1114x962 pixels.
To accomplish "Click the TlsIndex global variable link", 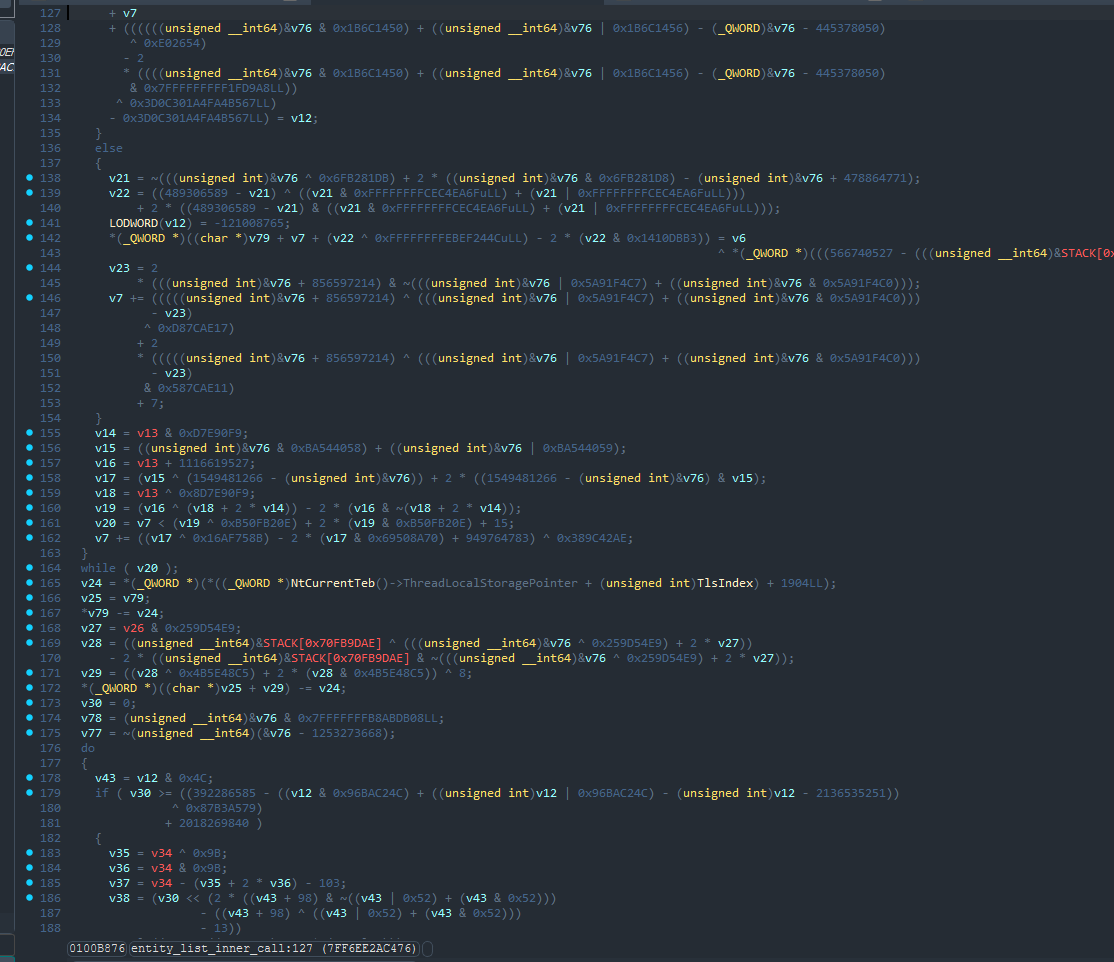I will pos(721,583).
